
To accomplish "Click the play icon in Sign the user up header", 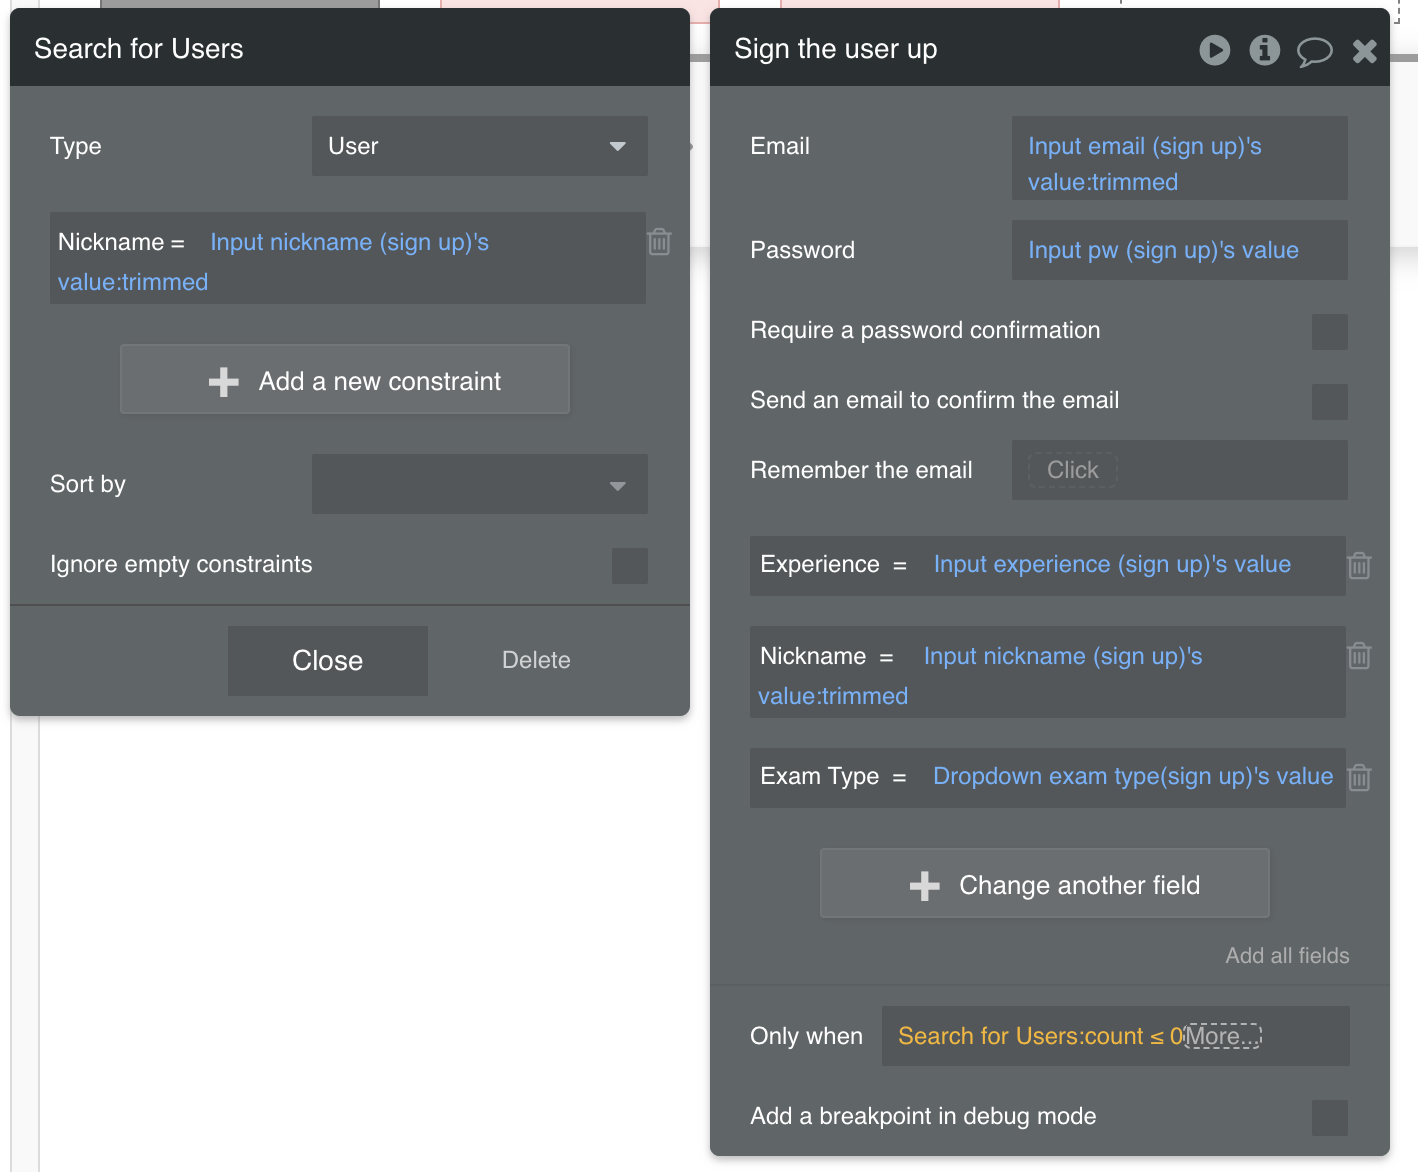I will [1214, 50].
